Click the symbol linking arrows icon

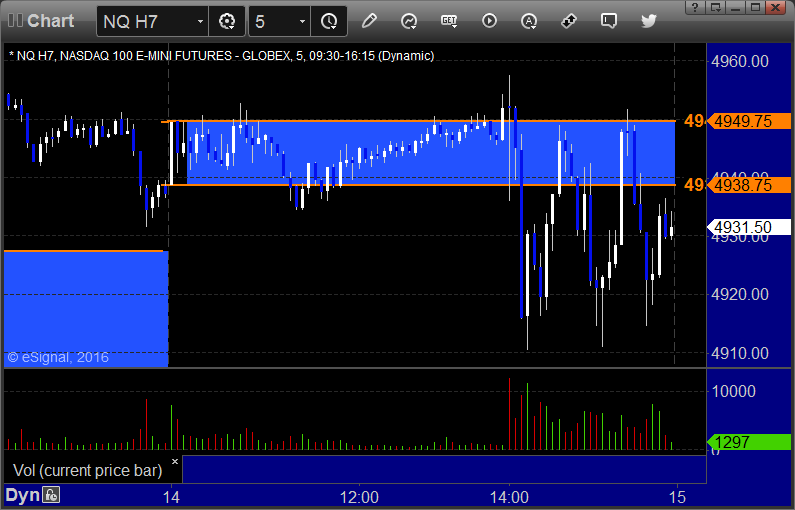click(x=569, y=21)
